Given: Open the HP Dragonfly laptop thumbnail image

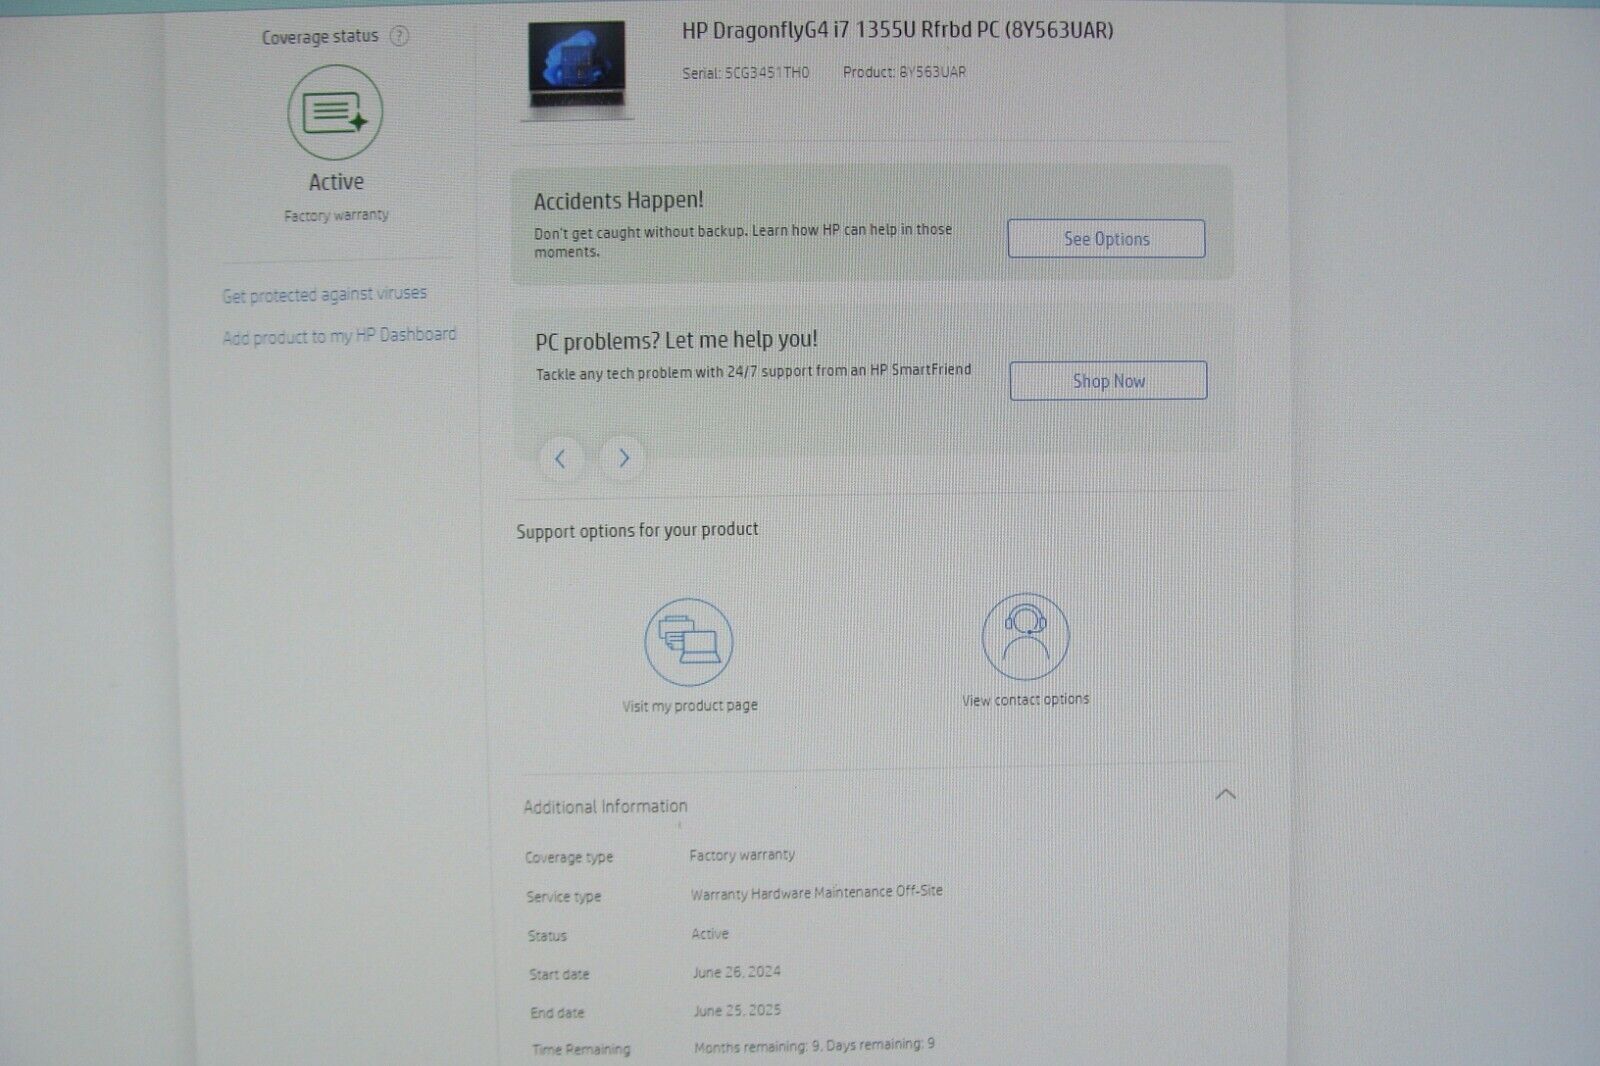Looking at the screenshot, I should coord(577,69).
